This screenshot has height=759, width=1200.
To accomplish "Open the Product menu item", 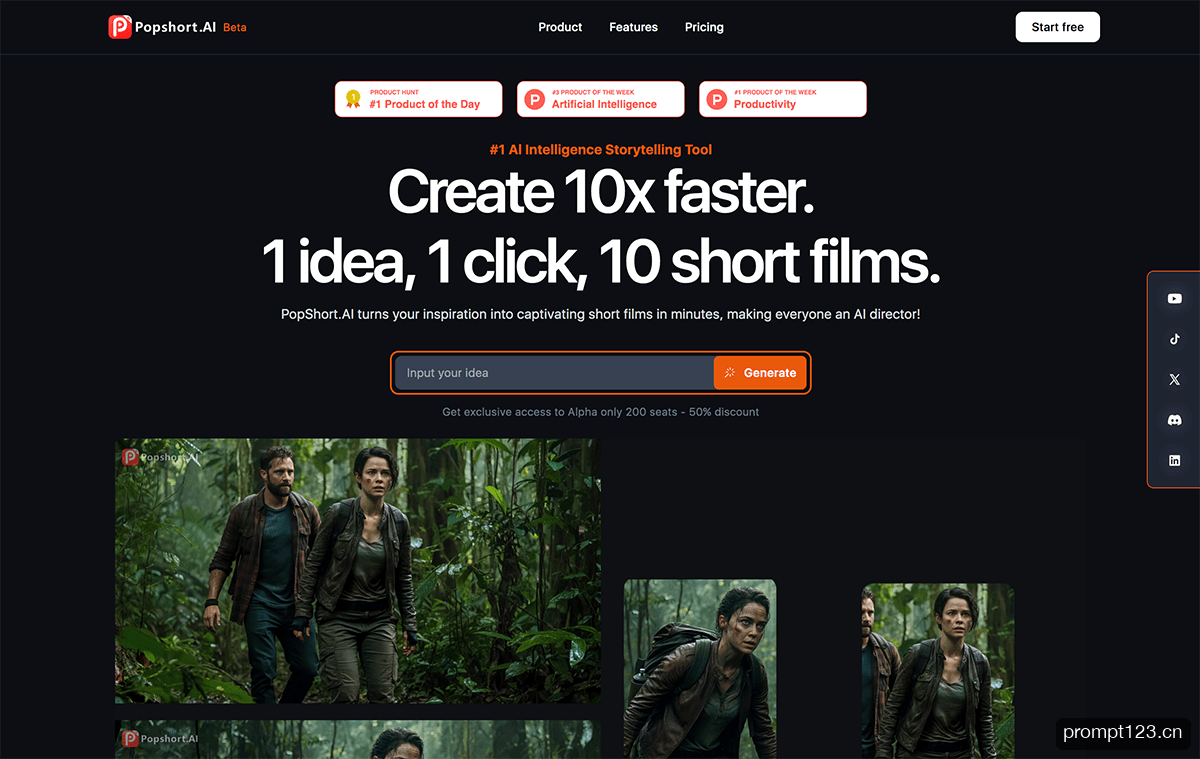I will [x=560, y=27].
